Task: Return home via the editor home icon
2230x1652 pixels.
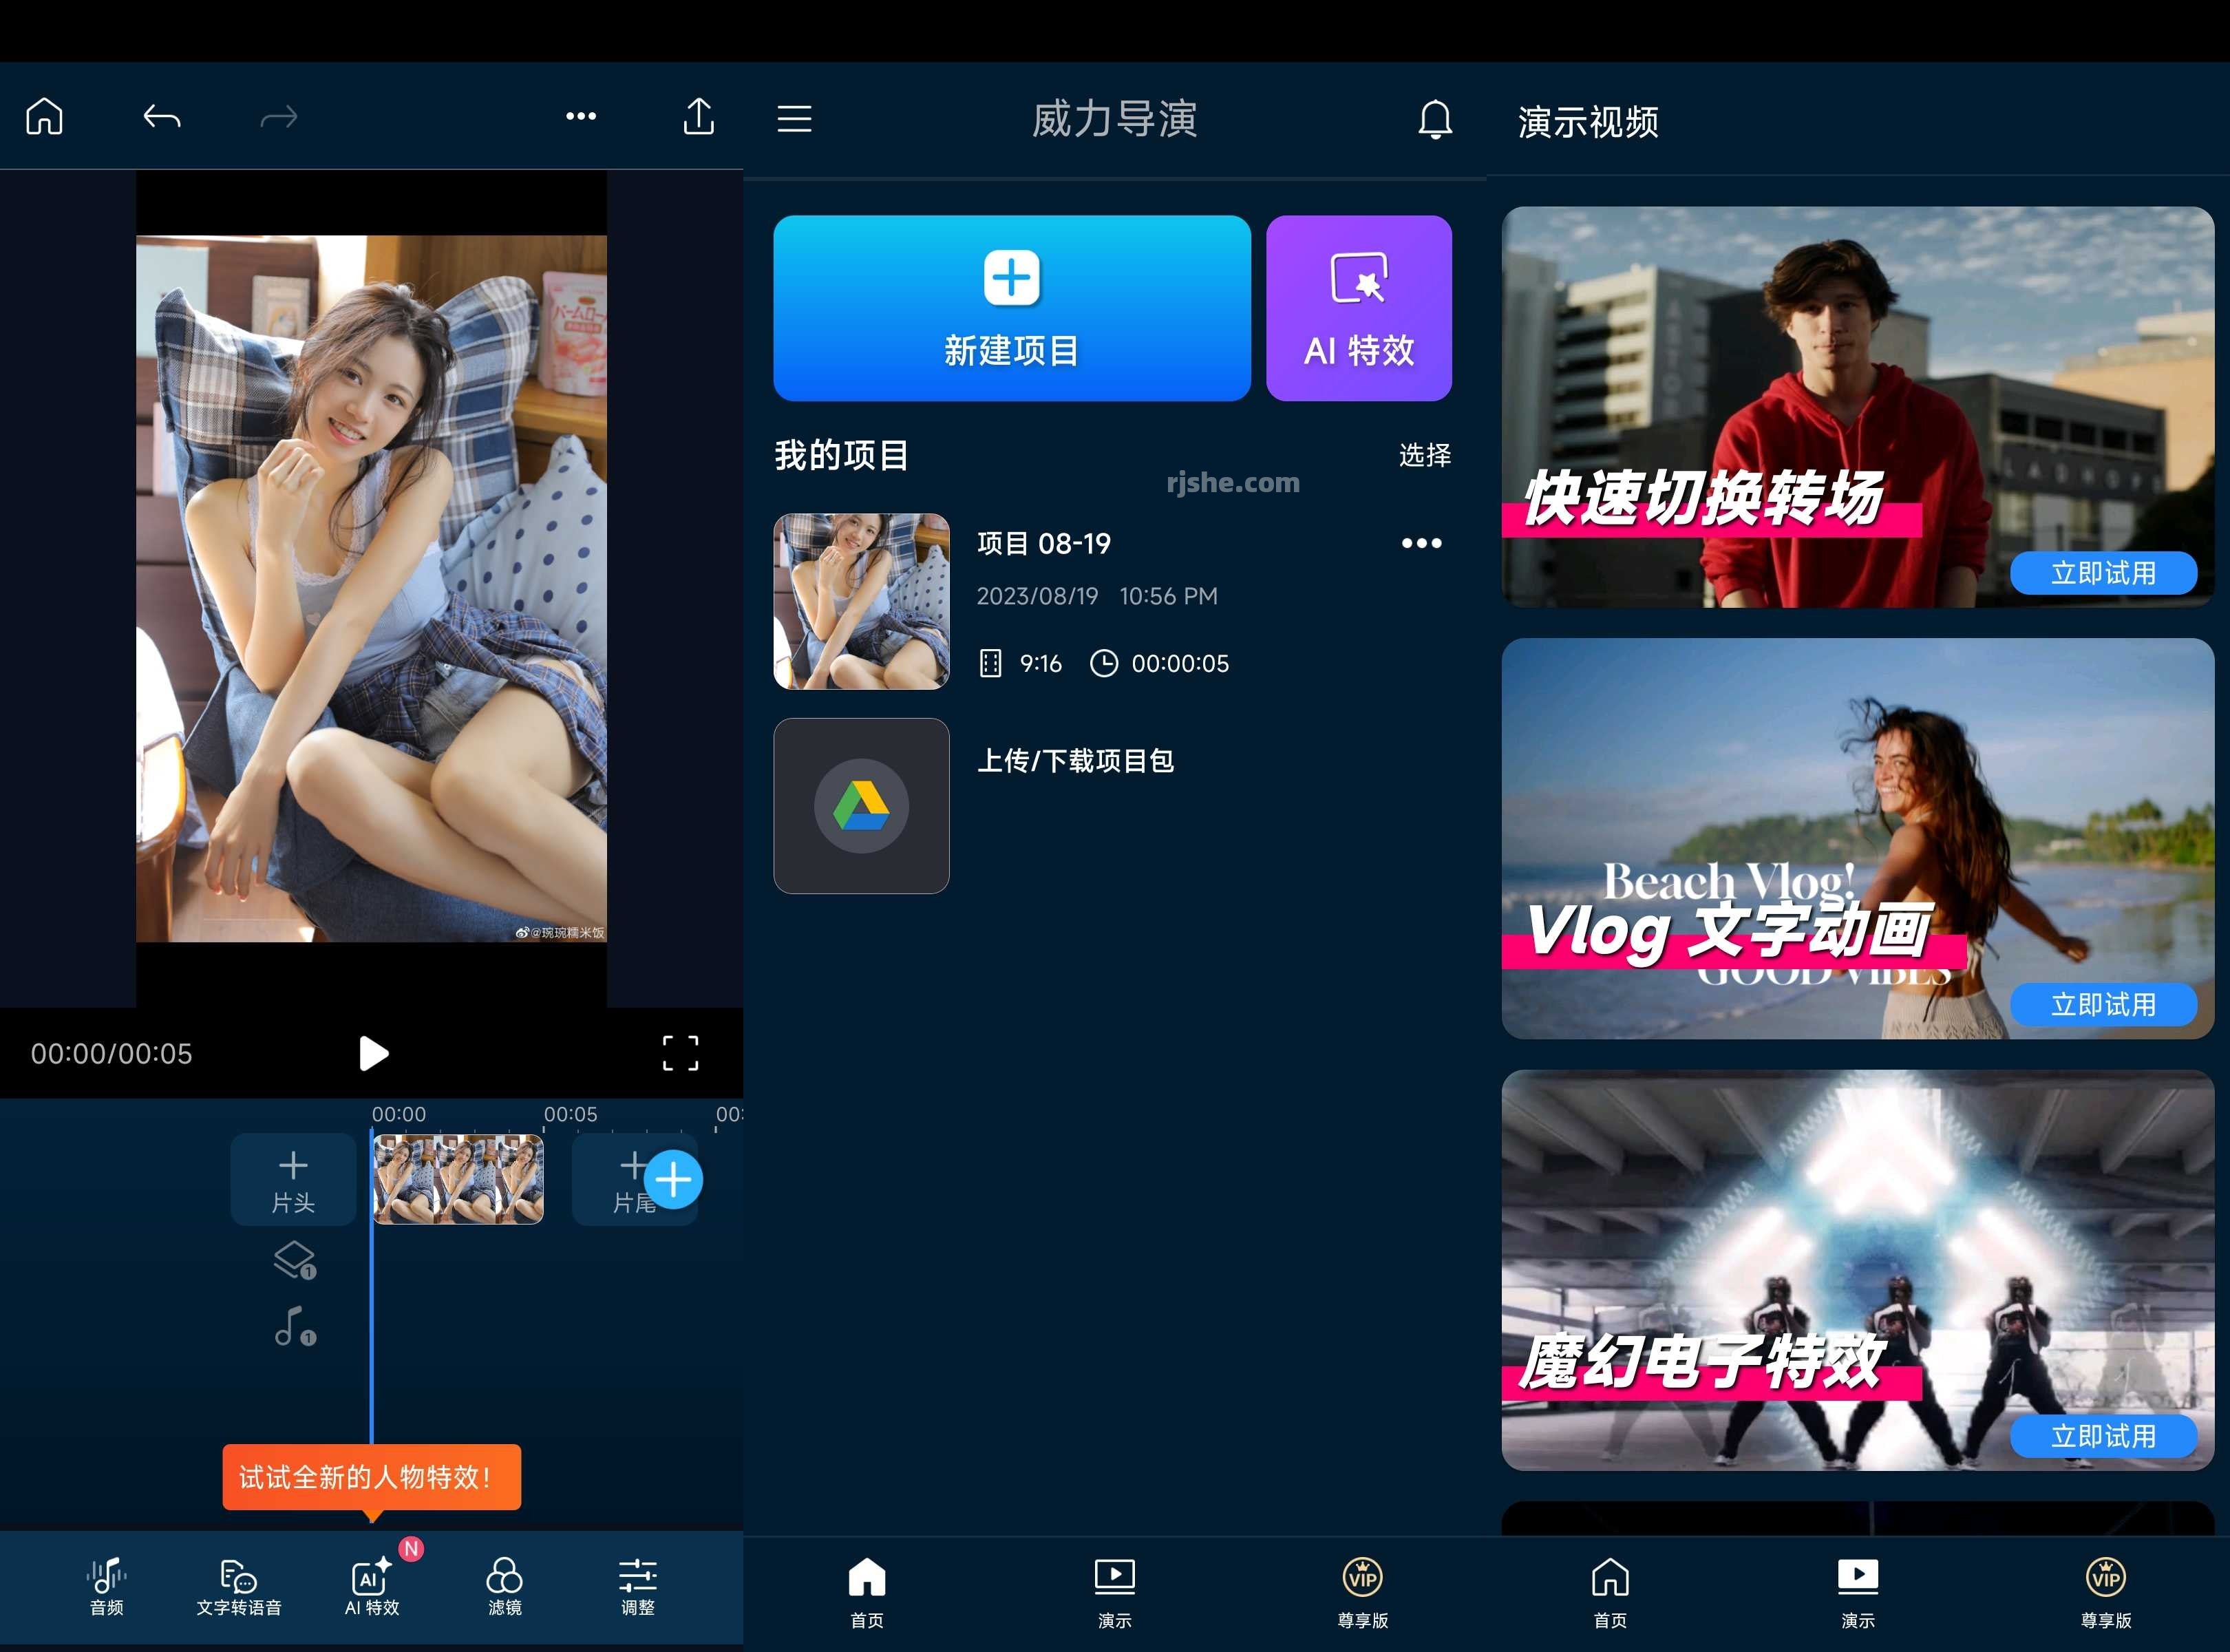Action: (x=44, y=116)
